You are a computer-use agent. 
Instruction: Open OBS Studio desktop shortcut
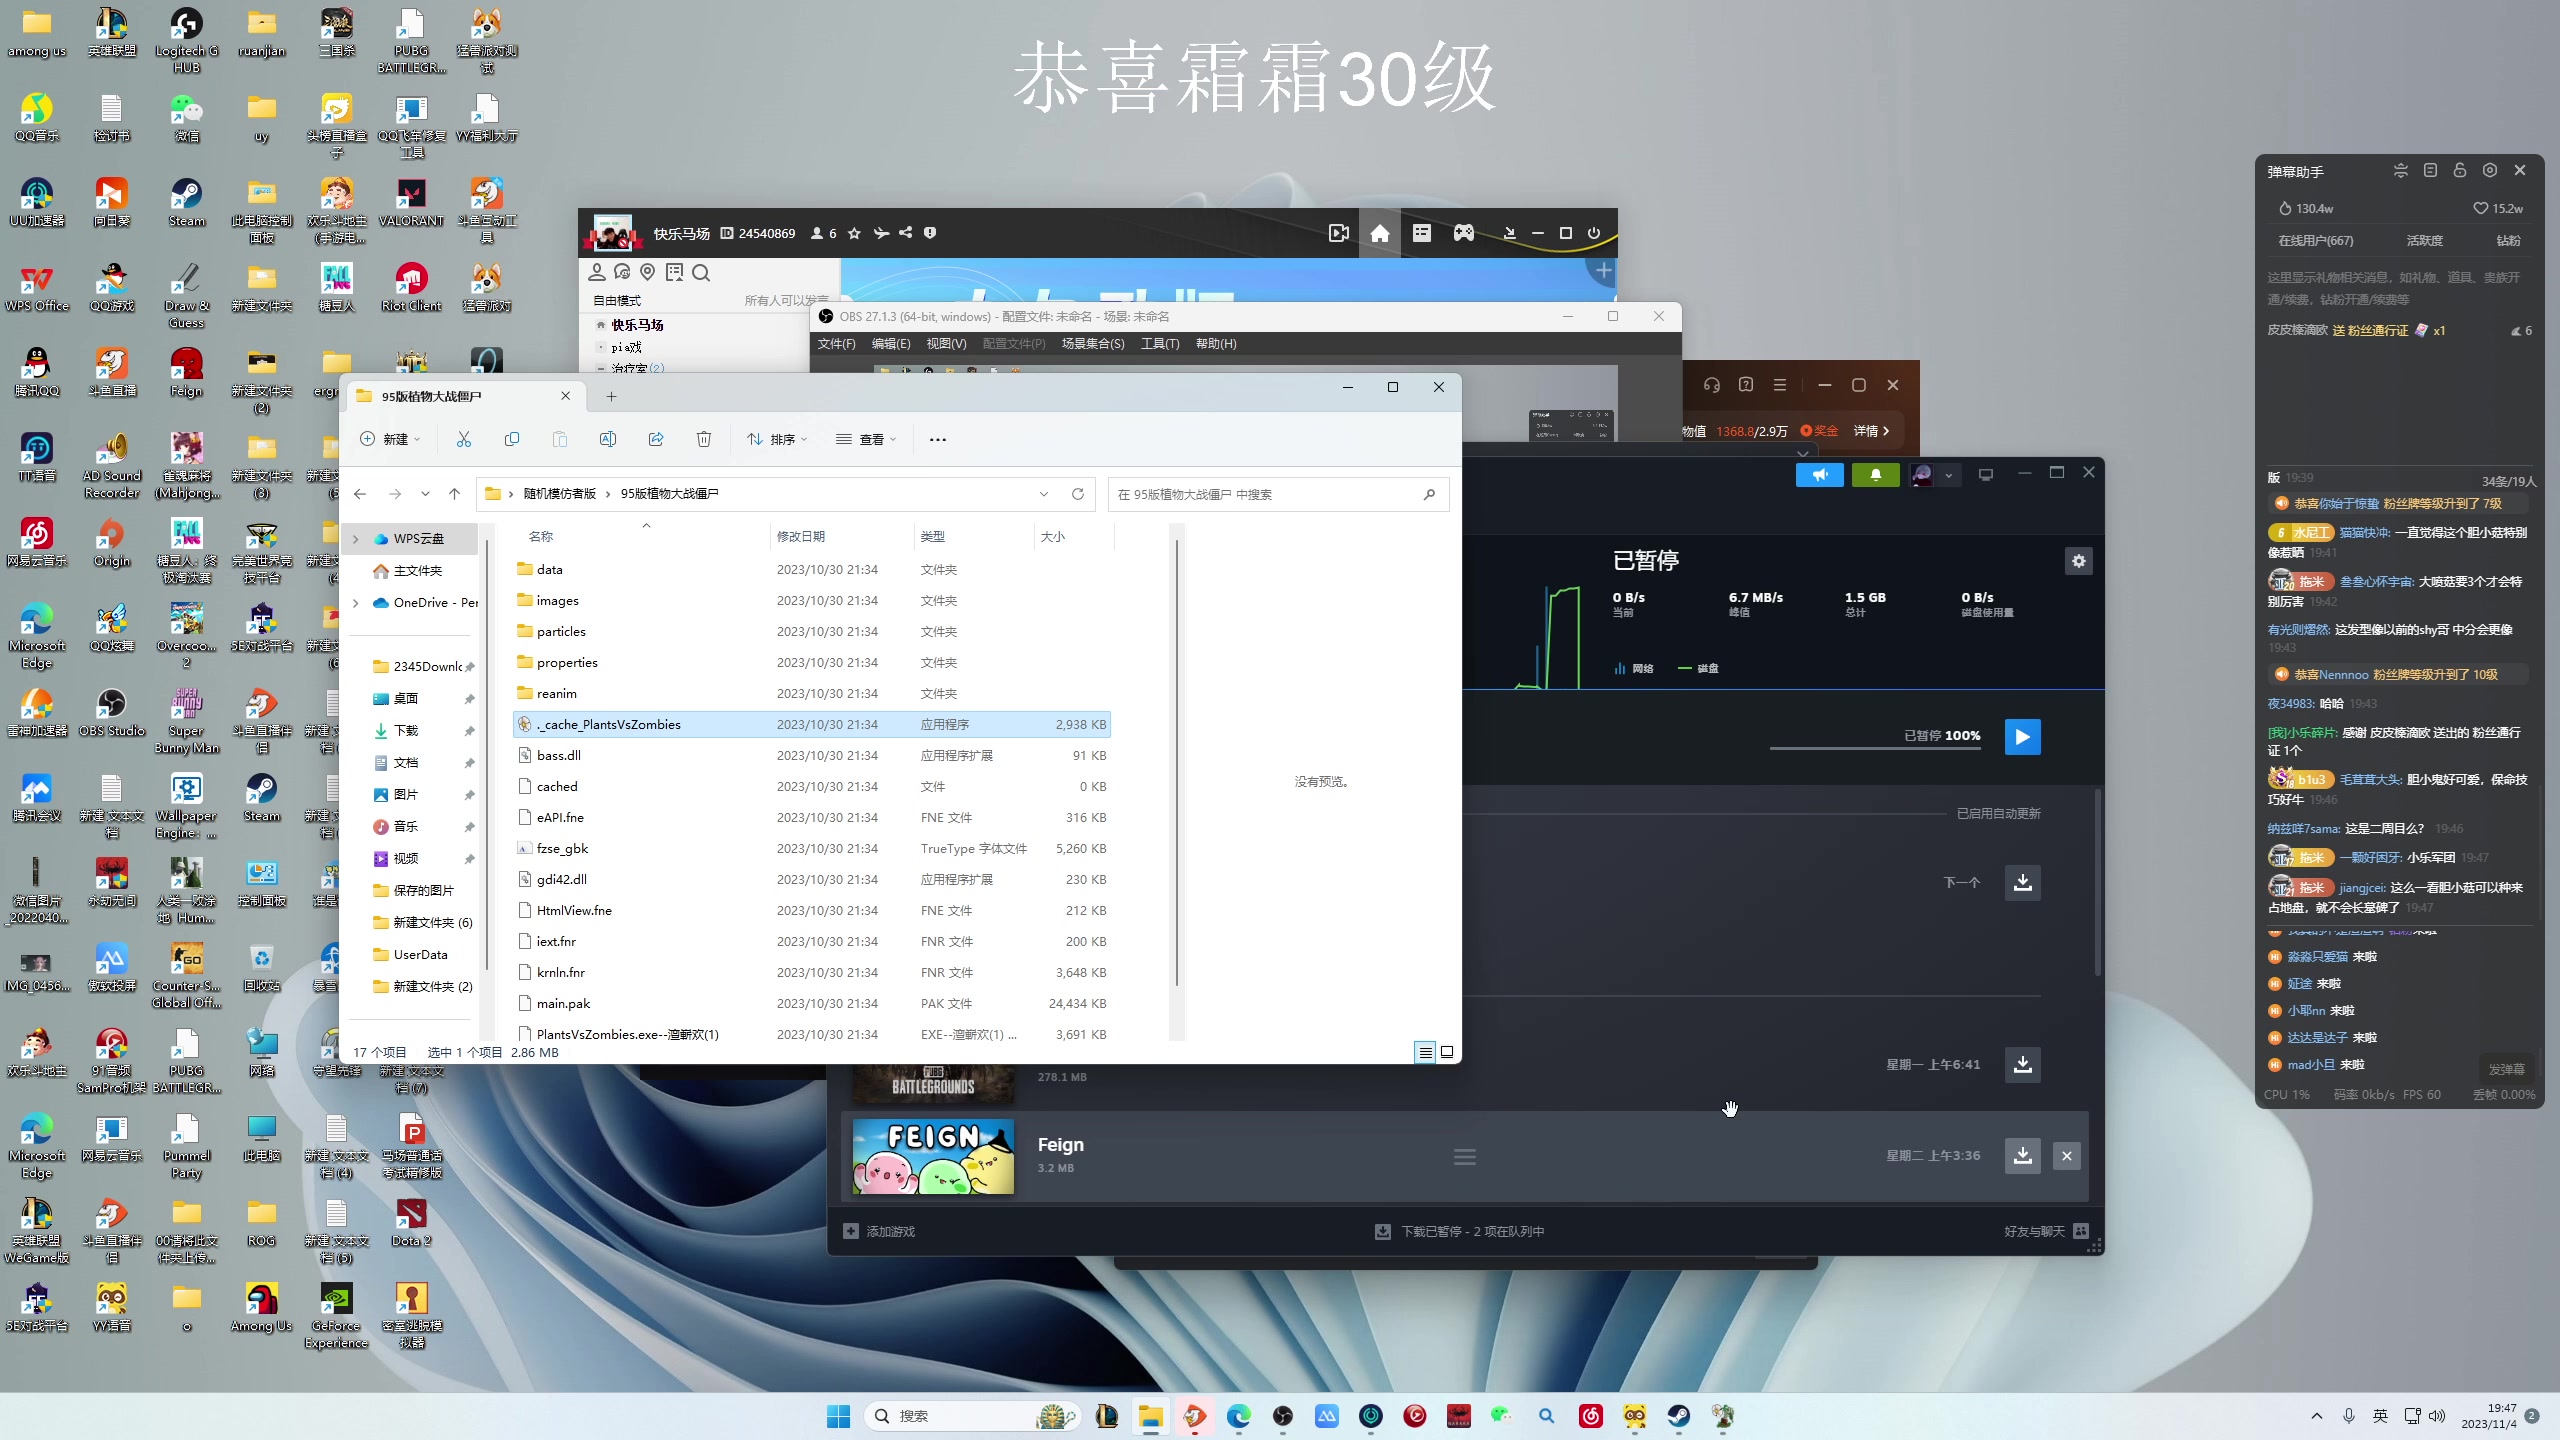pyautogui.click(x=112, y=713)
